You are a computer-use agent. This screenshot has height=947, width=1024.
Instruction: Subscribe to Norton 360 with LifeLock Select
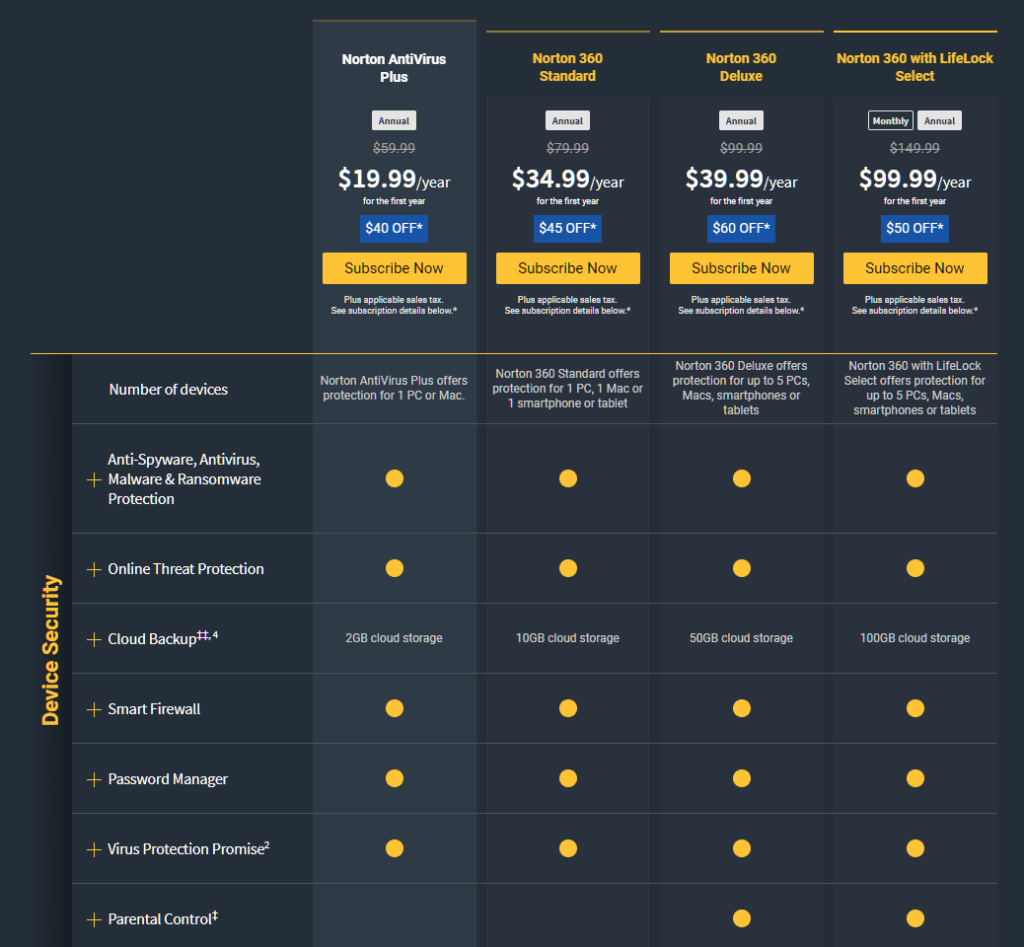pyautogui.click(x=915, y=268)
